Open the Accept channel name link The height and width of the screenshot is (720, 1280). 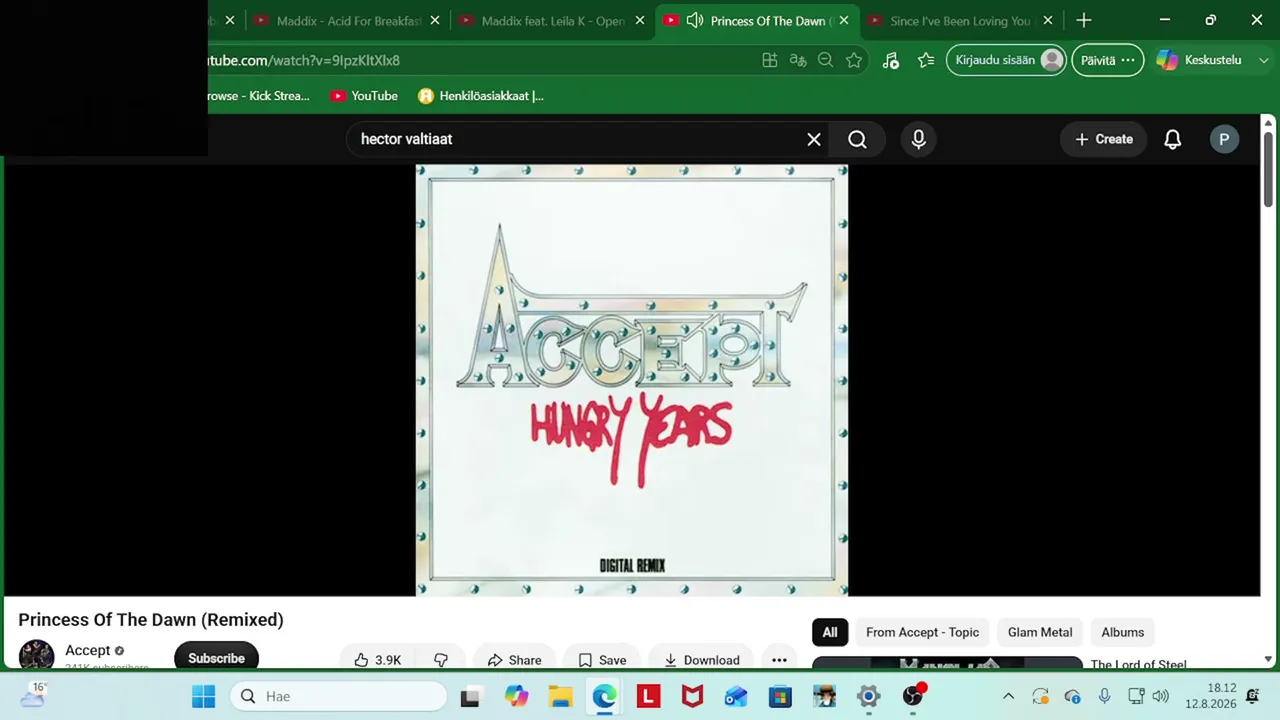[x=88, y=650]
